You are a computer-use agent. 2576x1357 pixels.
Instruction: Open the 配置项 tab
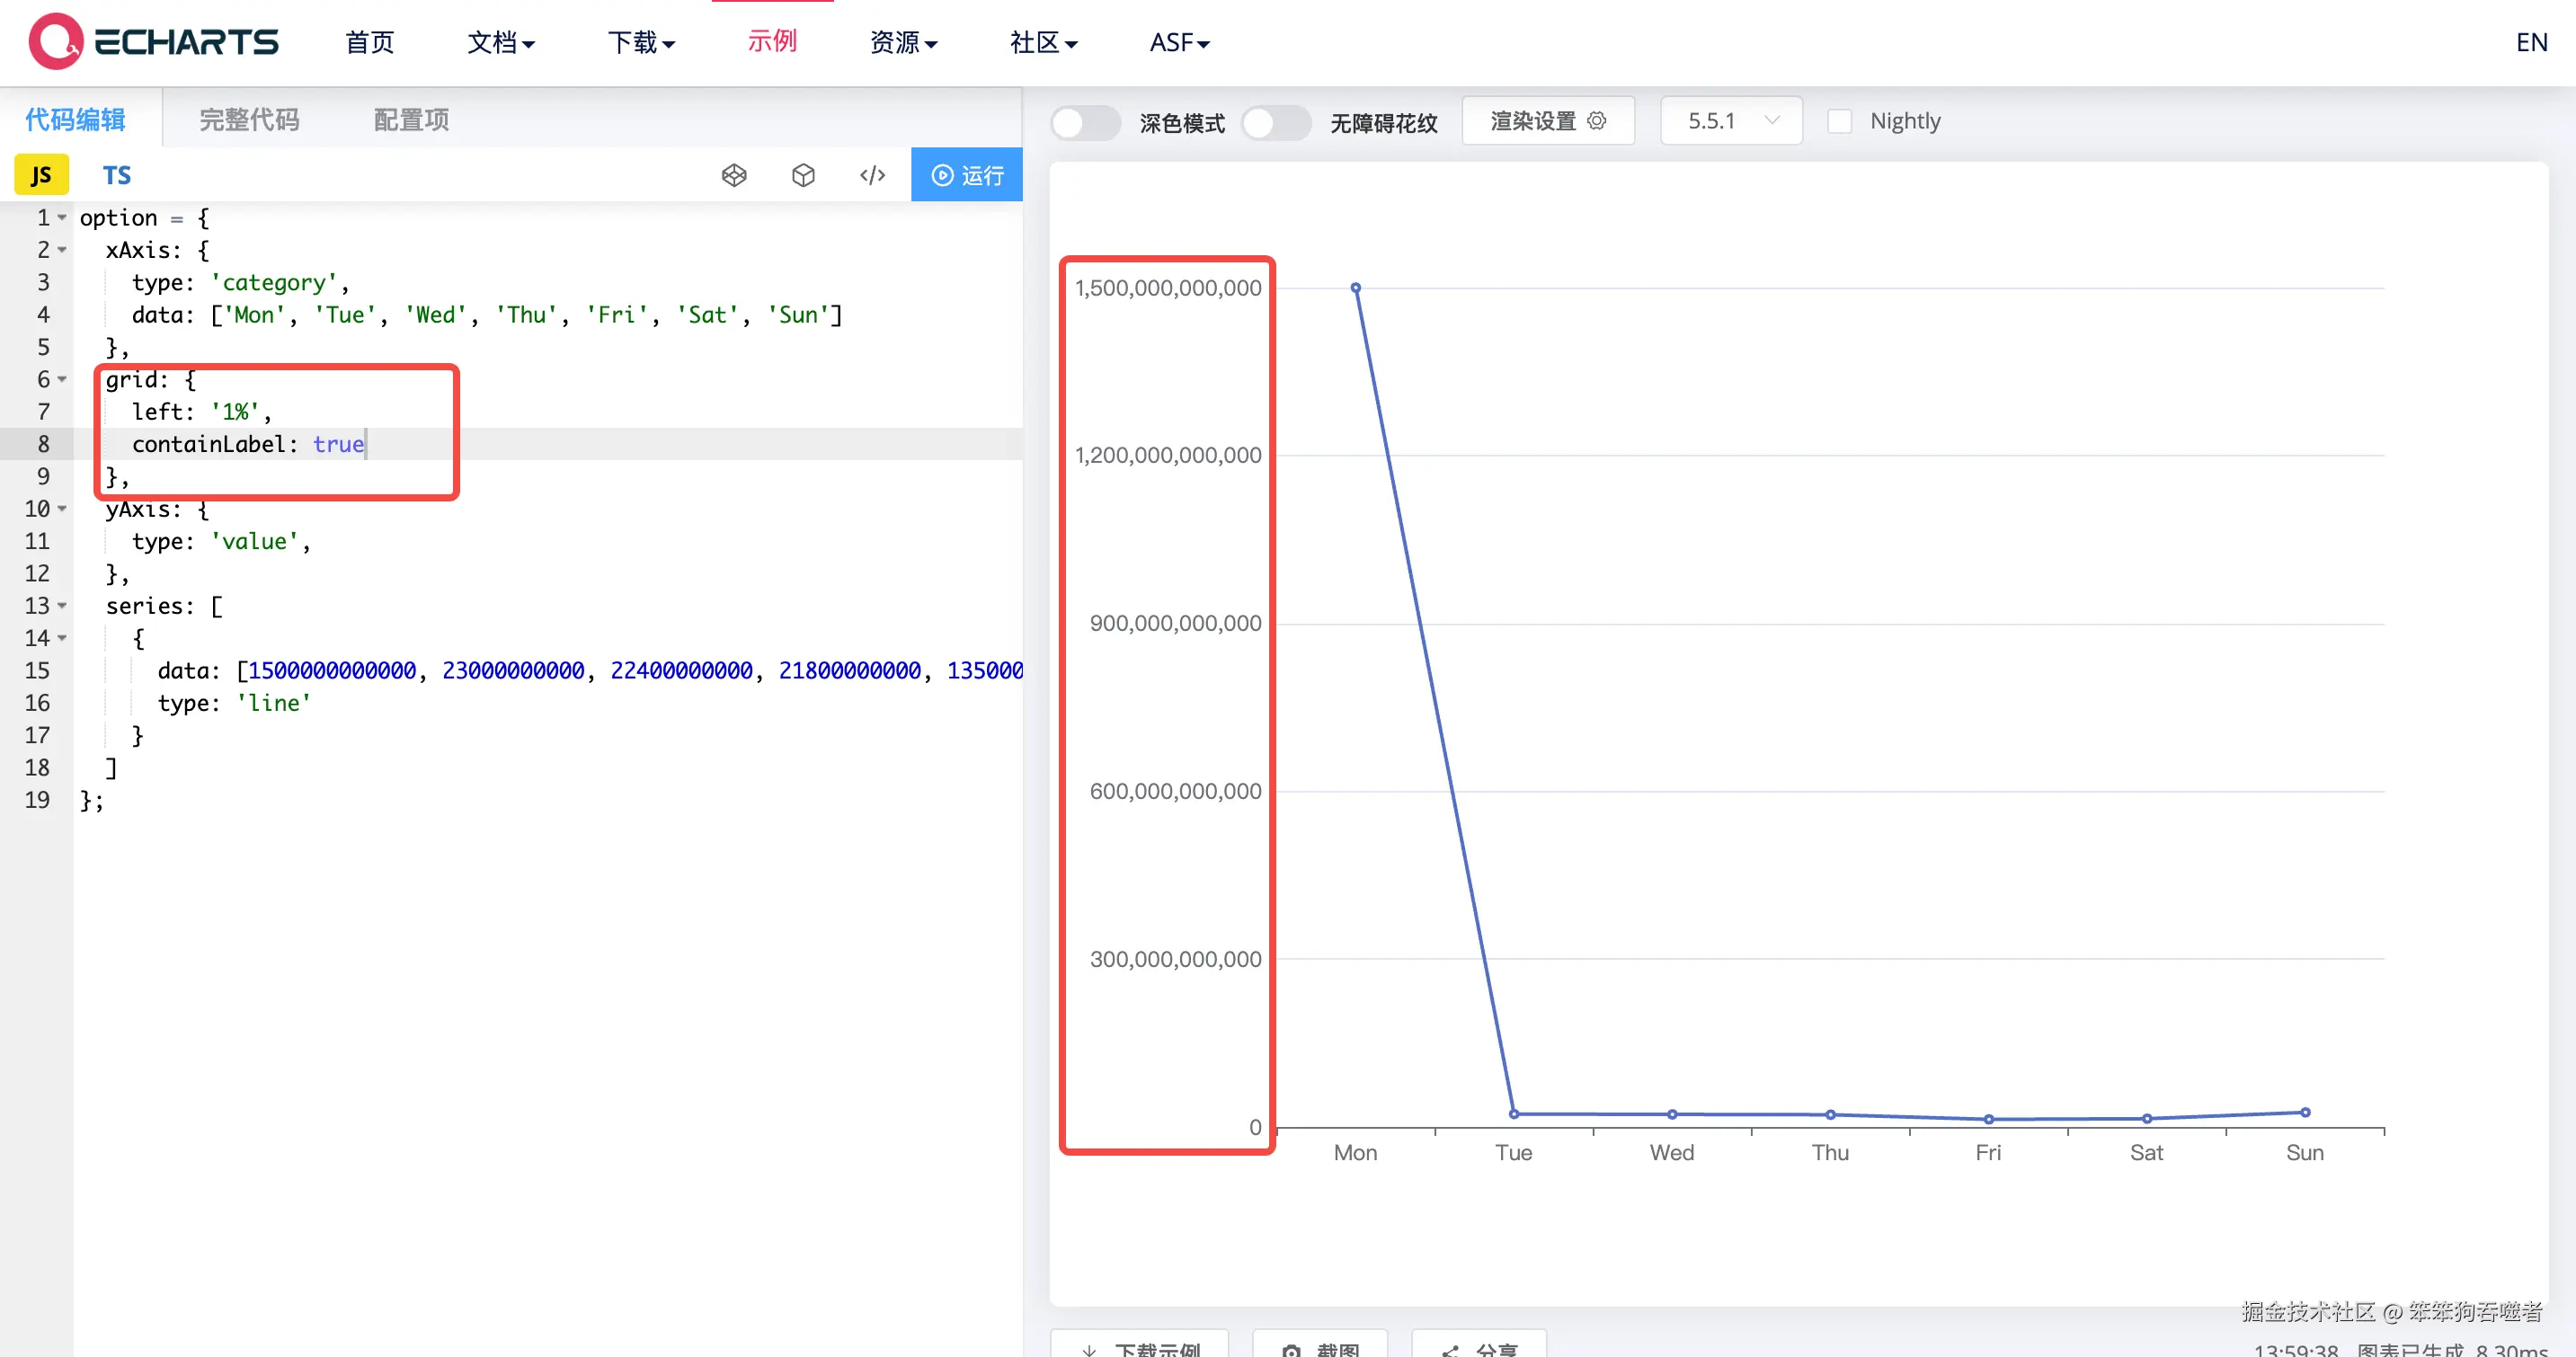coord(411,120)
